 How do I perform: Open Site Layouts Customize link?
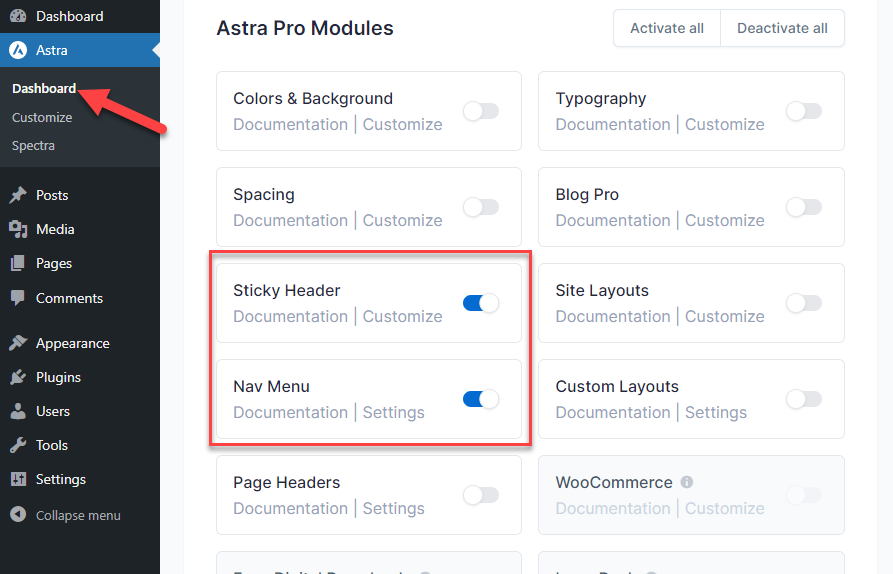725,316
